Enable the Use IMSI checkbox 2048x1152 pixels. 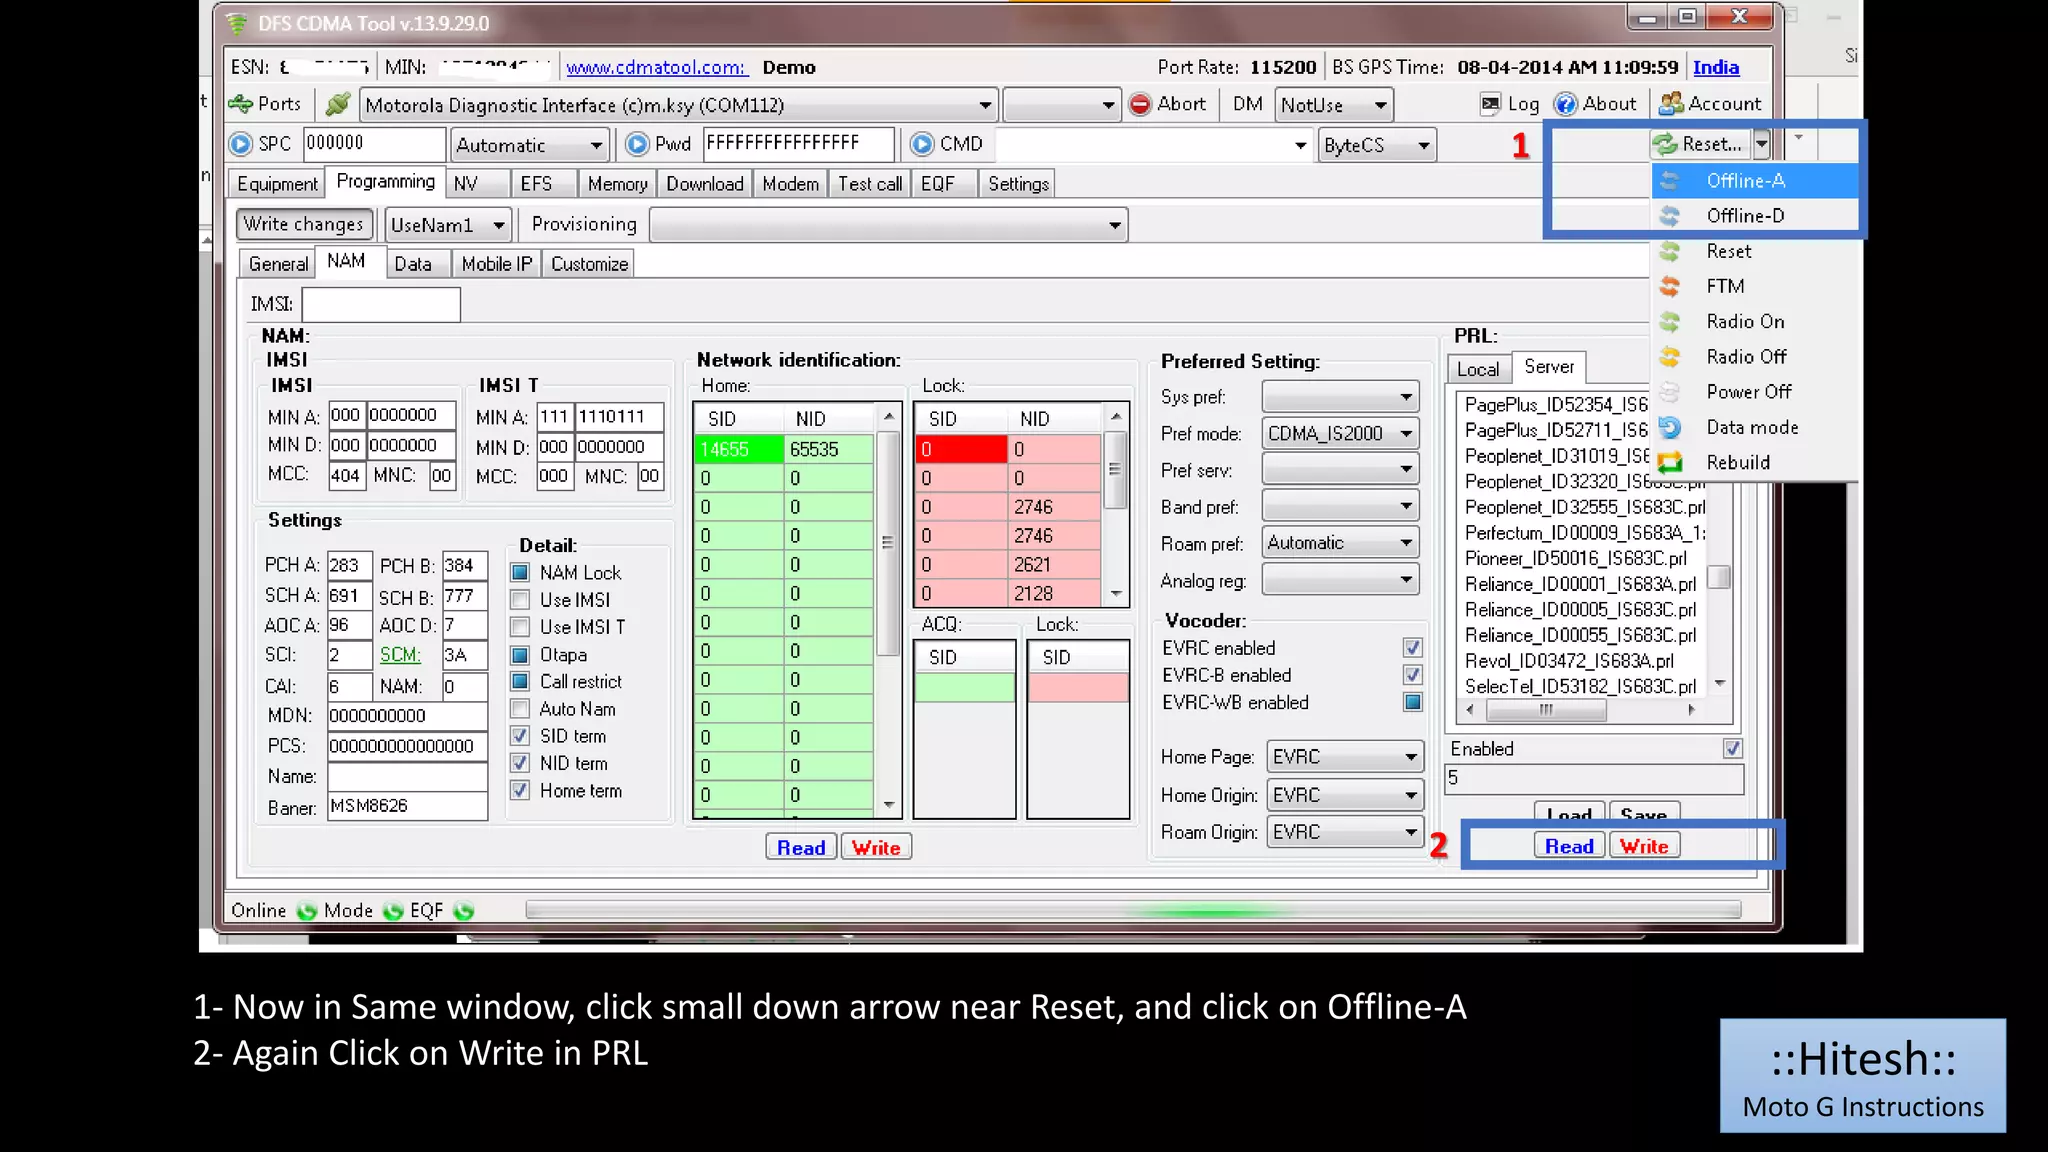pos(520,600)
